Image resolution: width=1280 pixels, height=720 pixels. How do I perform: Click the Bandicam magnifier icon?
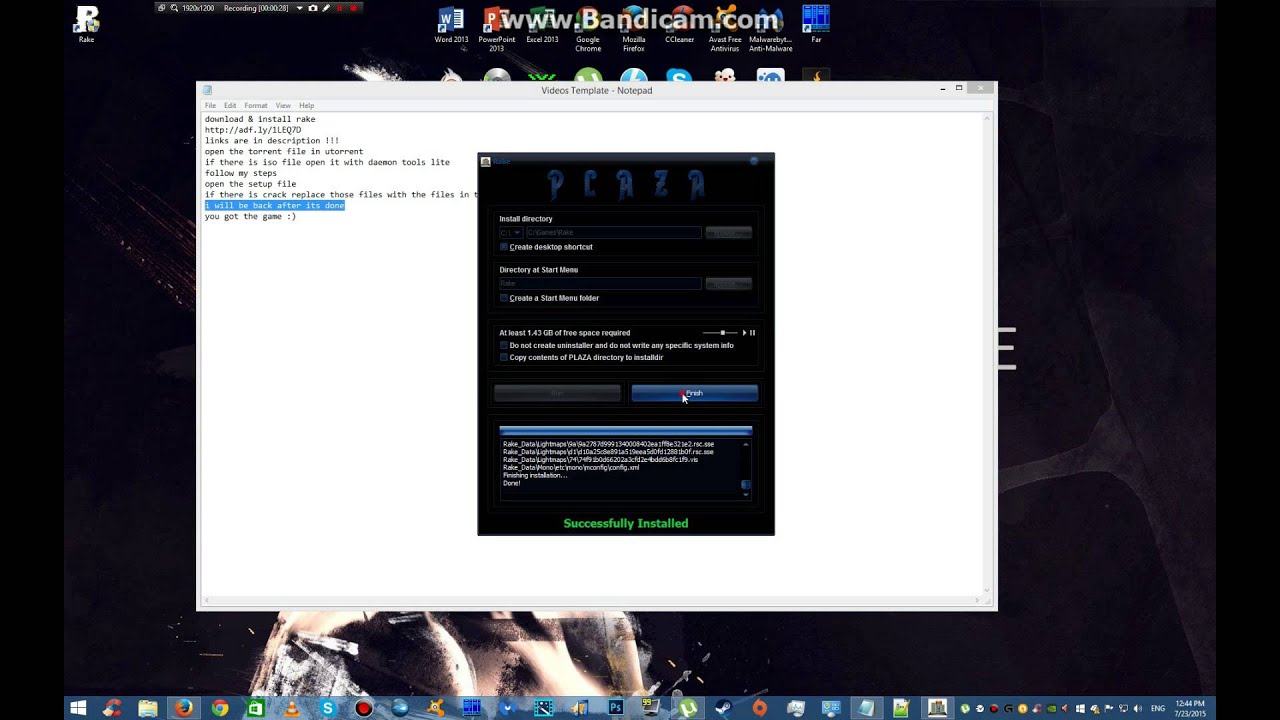pyautogui.click(x=174, y=8)
